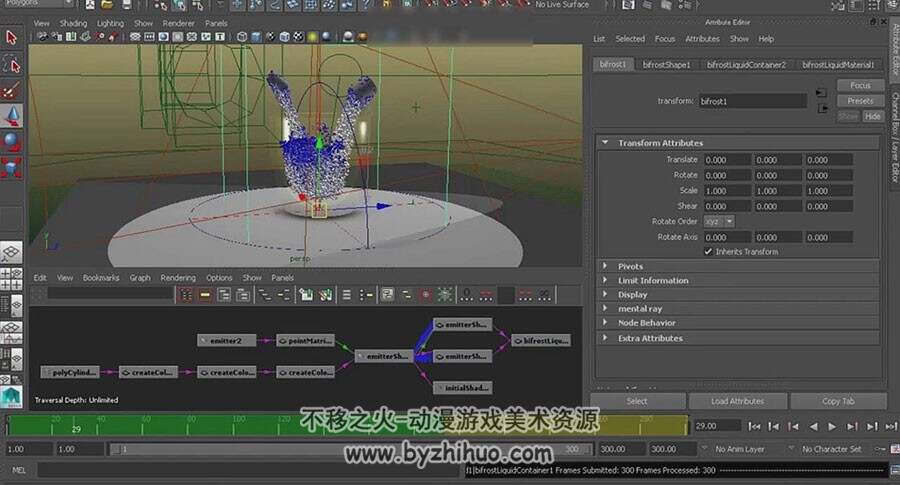Click yellow bar connections icon in node editor
This screenshot has width=900, height=485.
pos(205,295)
